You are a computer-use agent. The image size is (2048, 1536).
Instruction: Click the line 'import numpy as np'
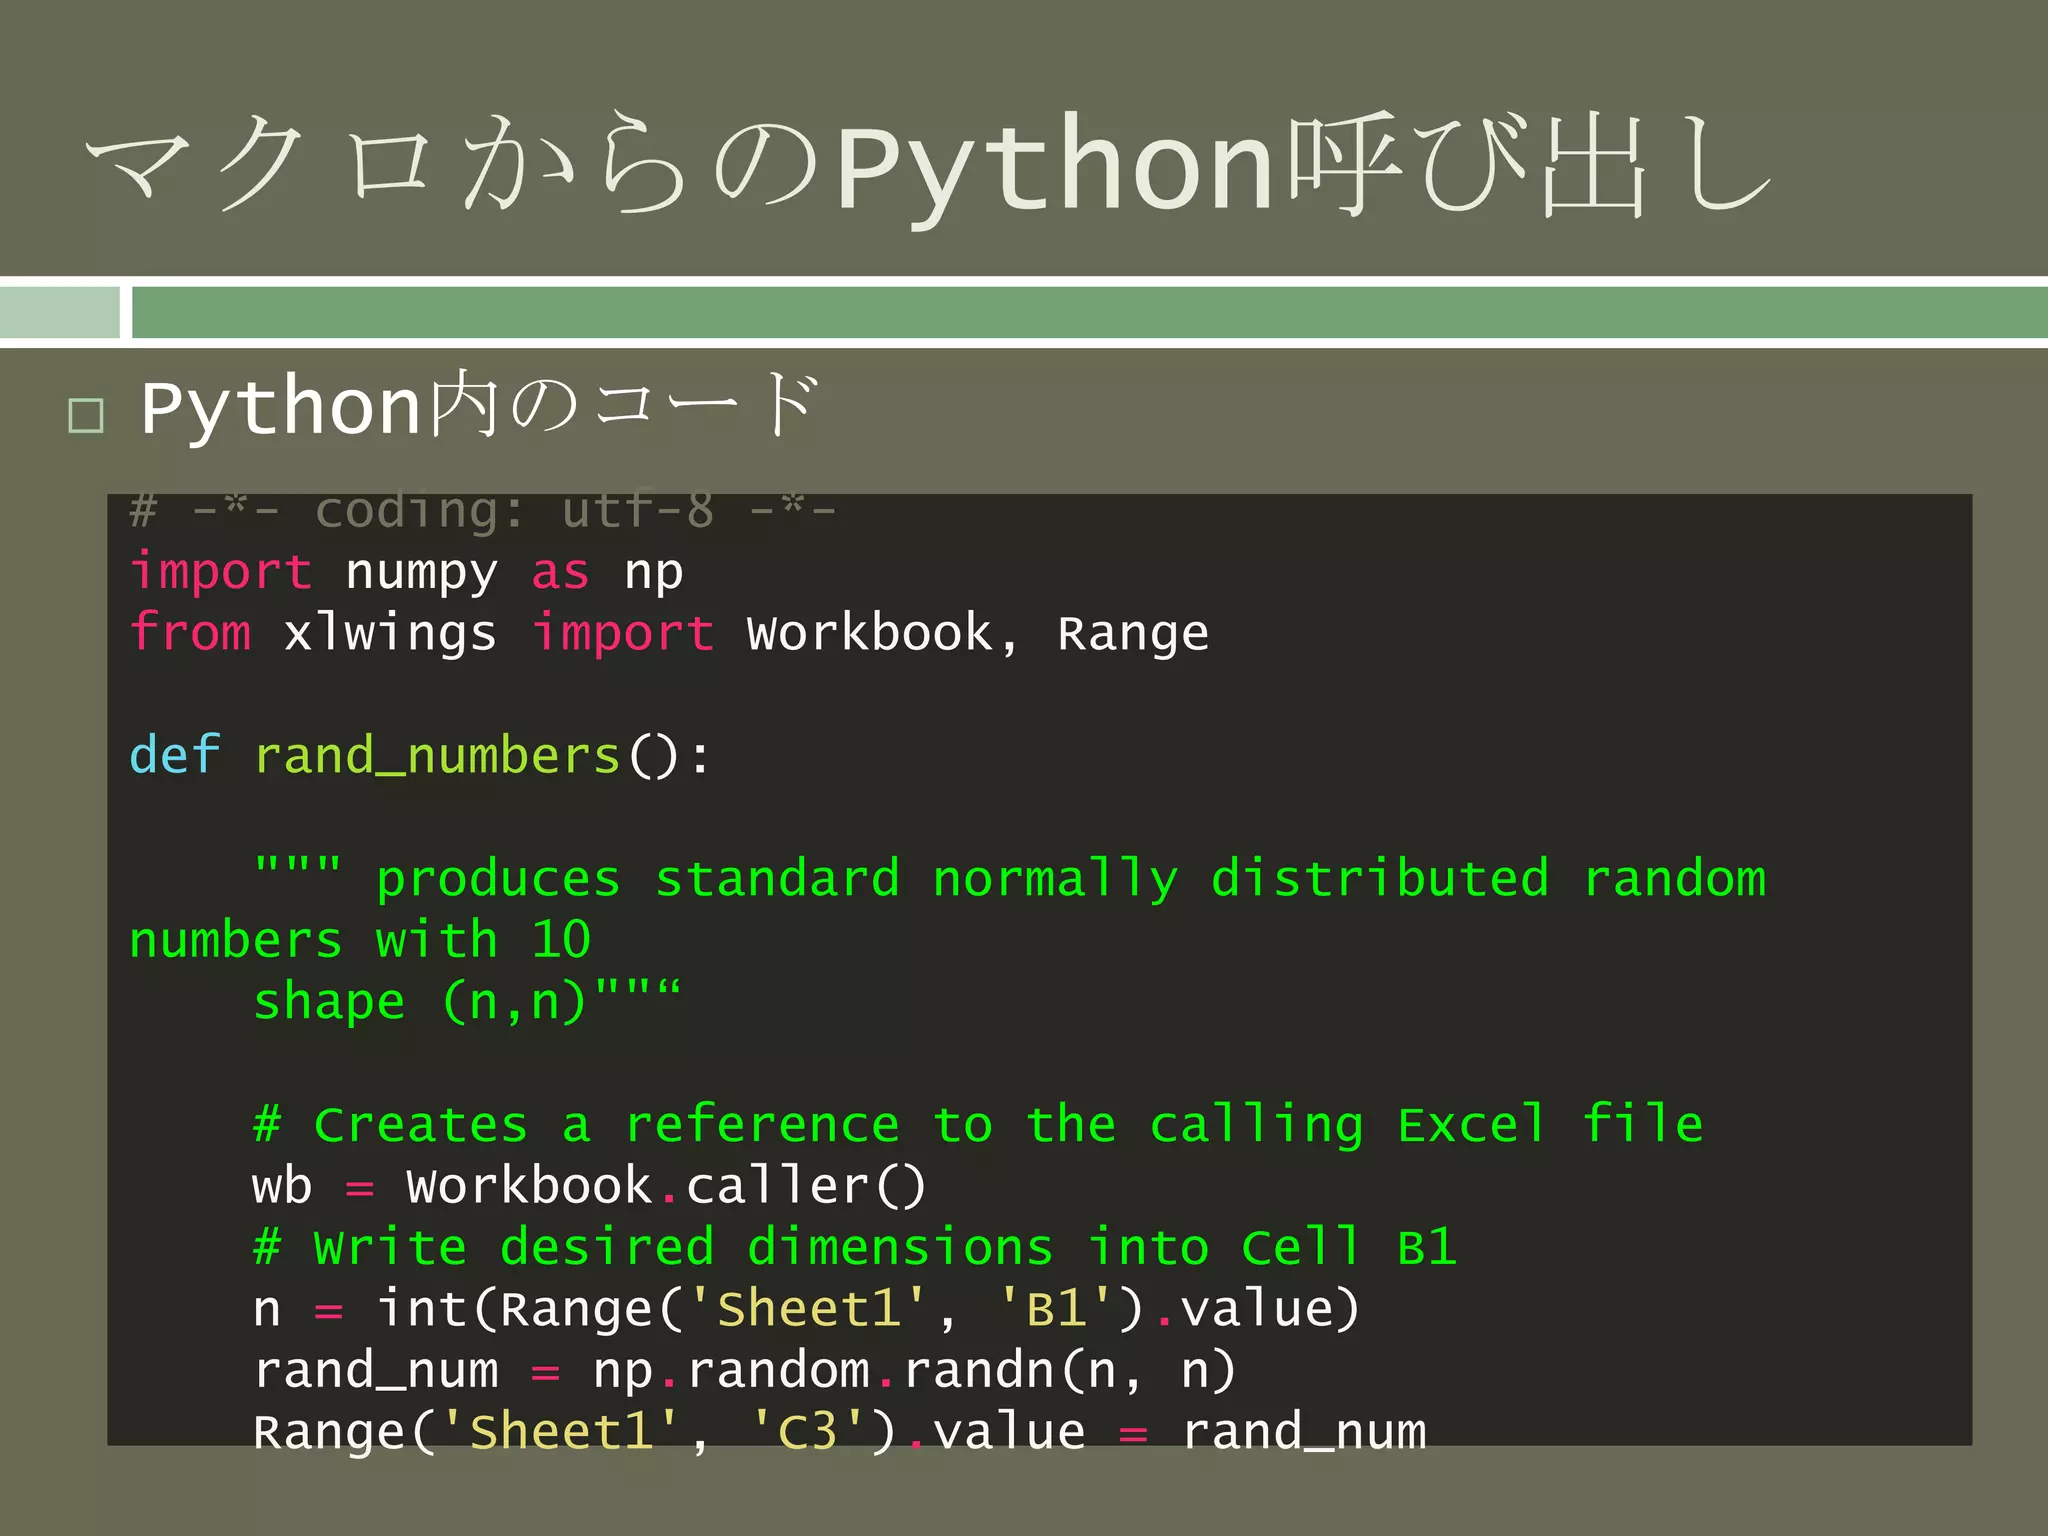coord(406,574)
